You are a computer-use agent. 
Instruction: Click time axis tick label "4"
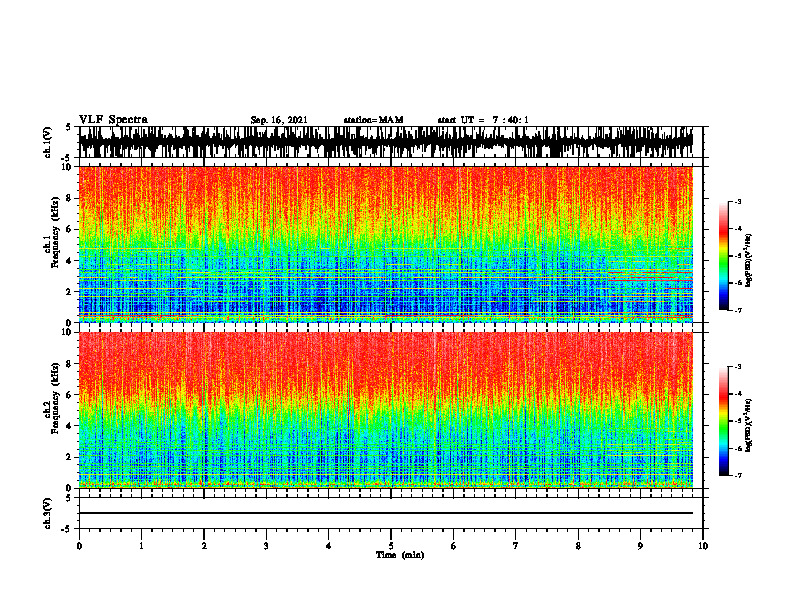[x=329, y=546]
